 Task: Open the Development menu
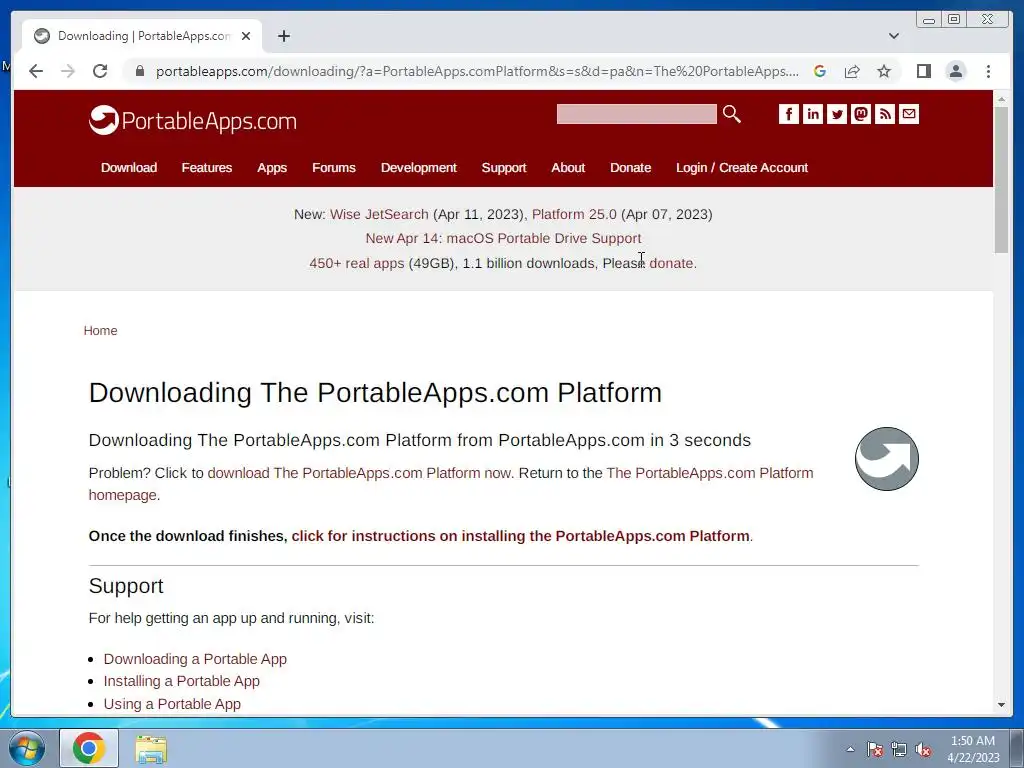click(x=419, y=167)
